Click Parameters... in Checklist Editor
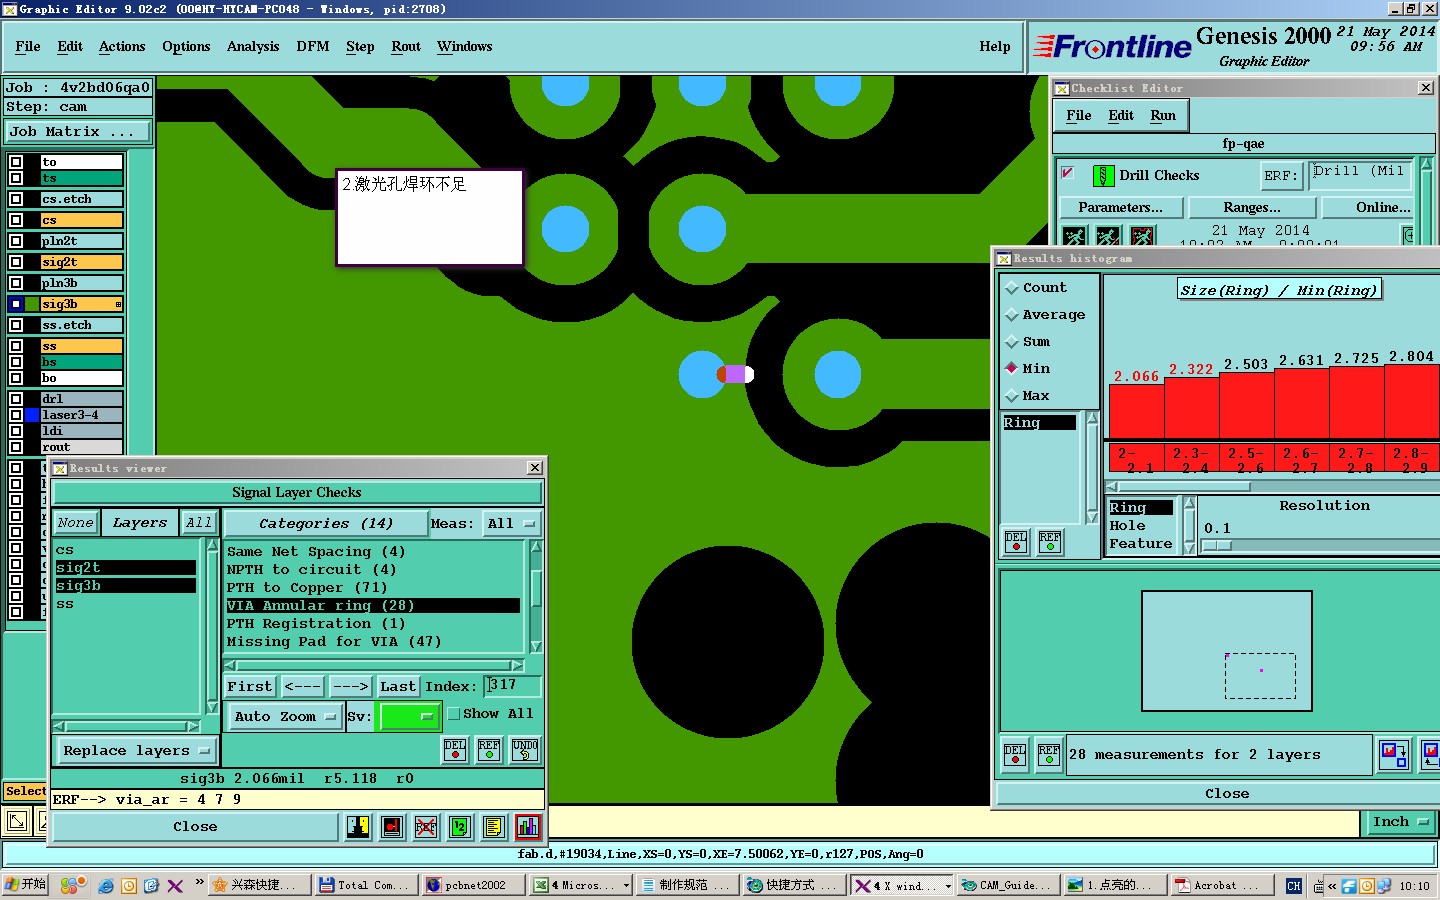Viewport: 1440px width, 900px height. coord(1121,208)
